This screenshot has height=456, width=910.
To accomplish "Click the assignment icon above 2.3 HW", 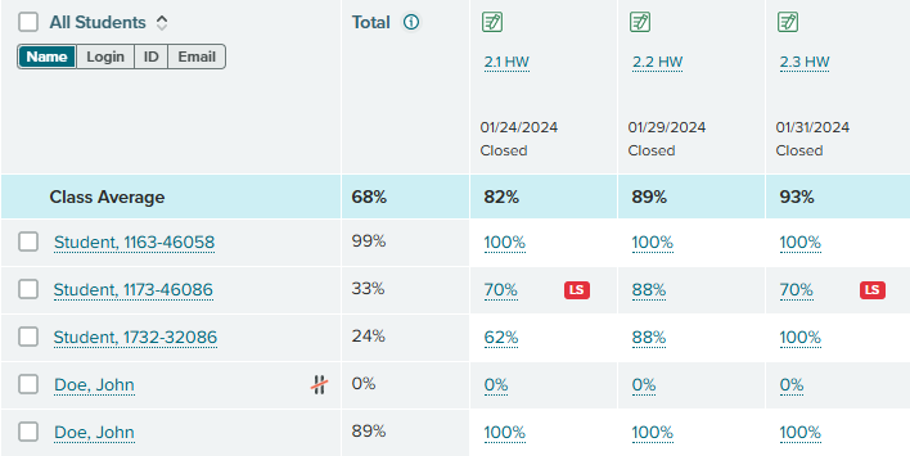I will point(788,22).
